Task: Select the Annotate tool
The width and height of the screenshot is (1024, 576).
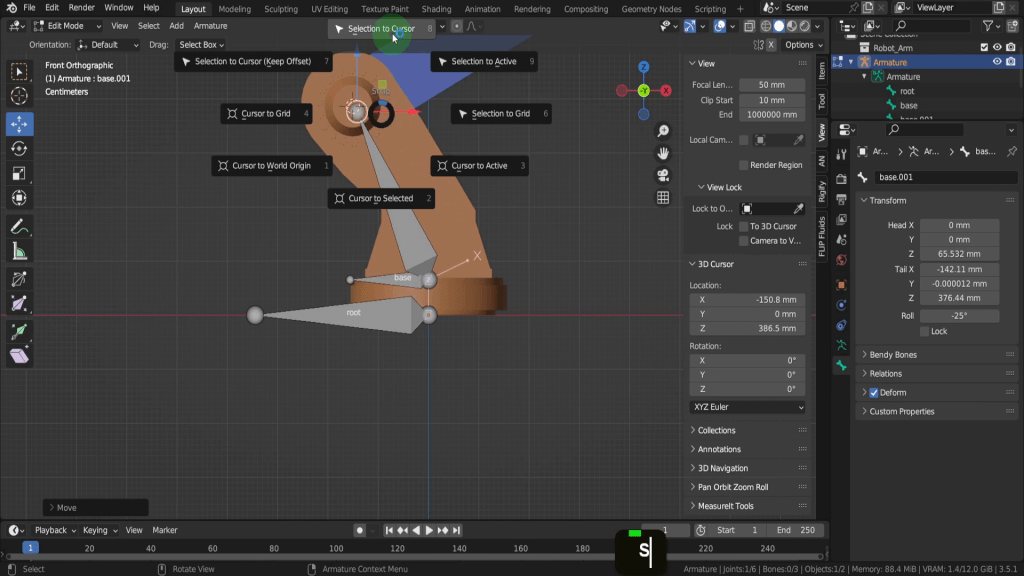Action: tap(19, 227)
